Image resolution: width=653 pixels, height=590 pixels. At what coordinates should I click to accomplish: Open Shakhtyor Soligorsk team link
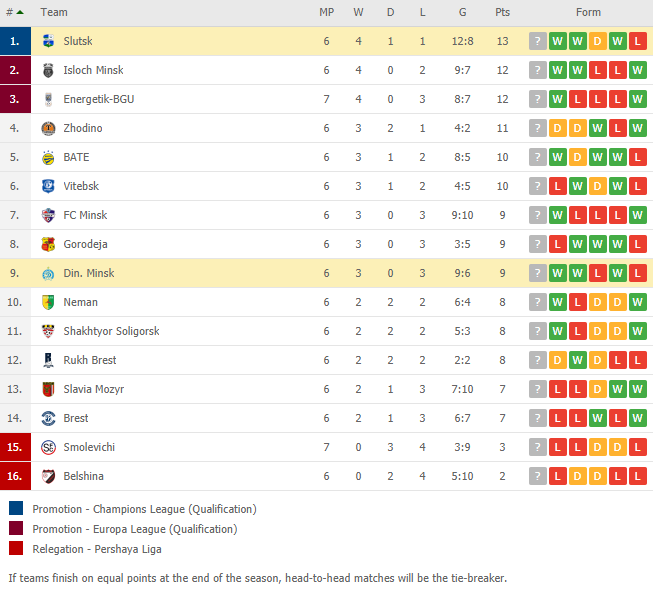point(111,331)
